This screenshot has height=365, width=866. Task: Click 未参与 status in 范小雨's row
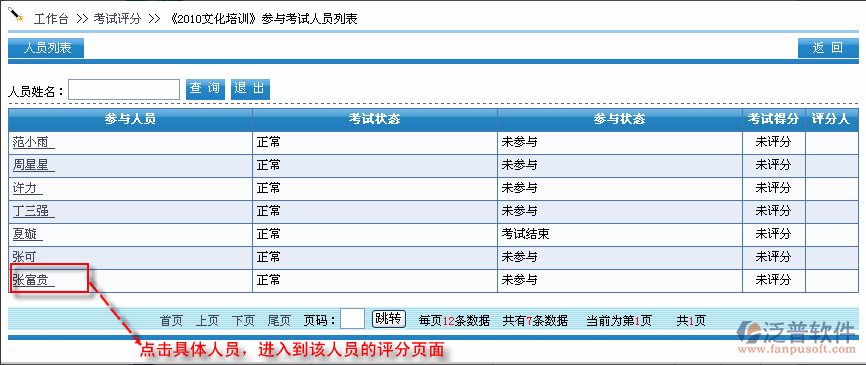[x=519, y=142]
